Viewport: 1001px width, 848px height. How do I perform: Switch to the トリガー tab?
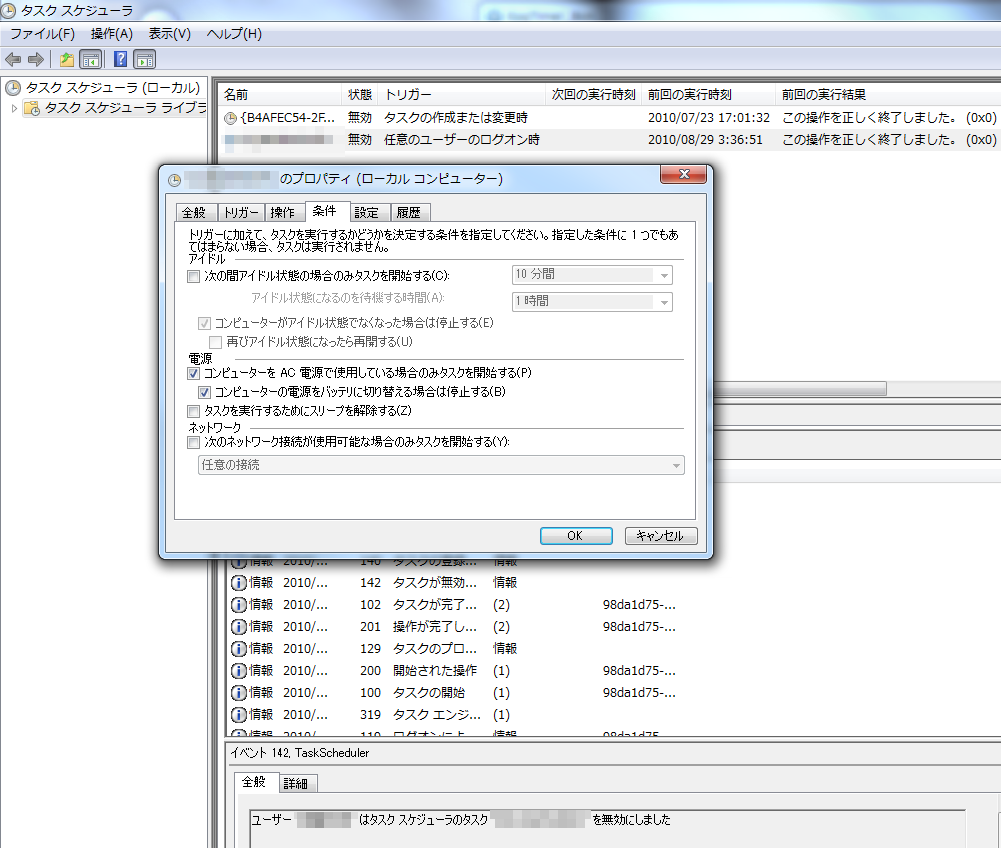coord(241,212)
